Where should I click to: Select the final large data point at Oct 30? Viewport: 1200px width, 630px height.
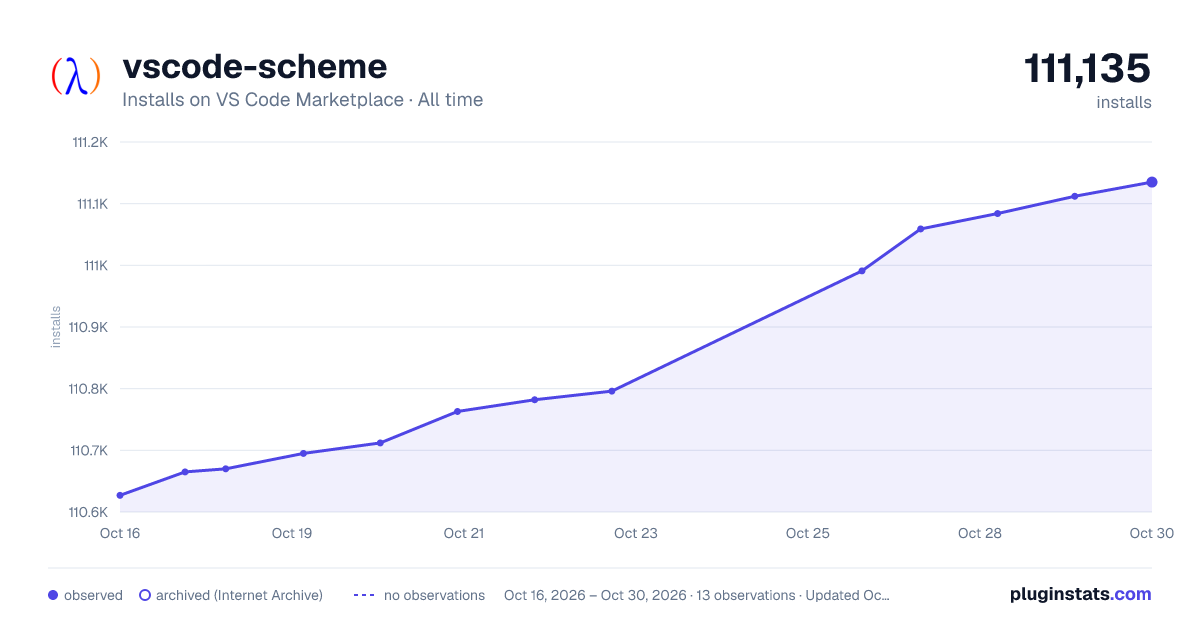[1152, 182]
